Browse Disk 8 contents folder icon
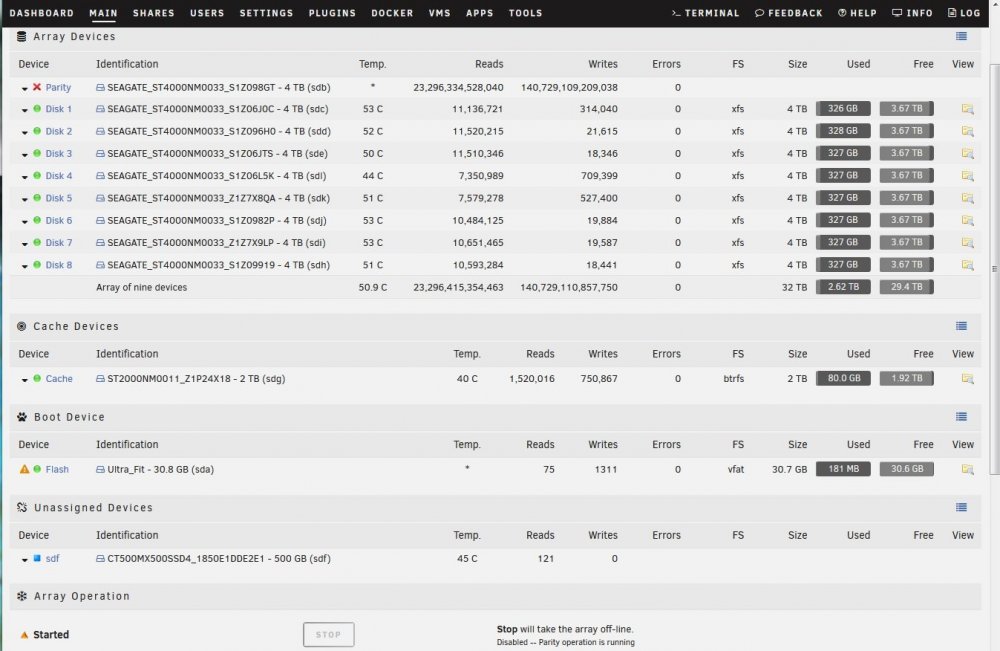This screenshot has height=651, width=1000. (x=967, y=265)
